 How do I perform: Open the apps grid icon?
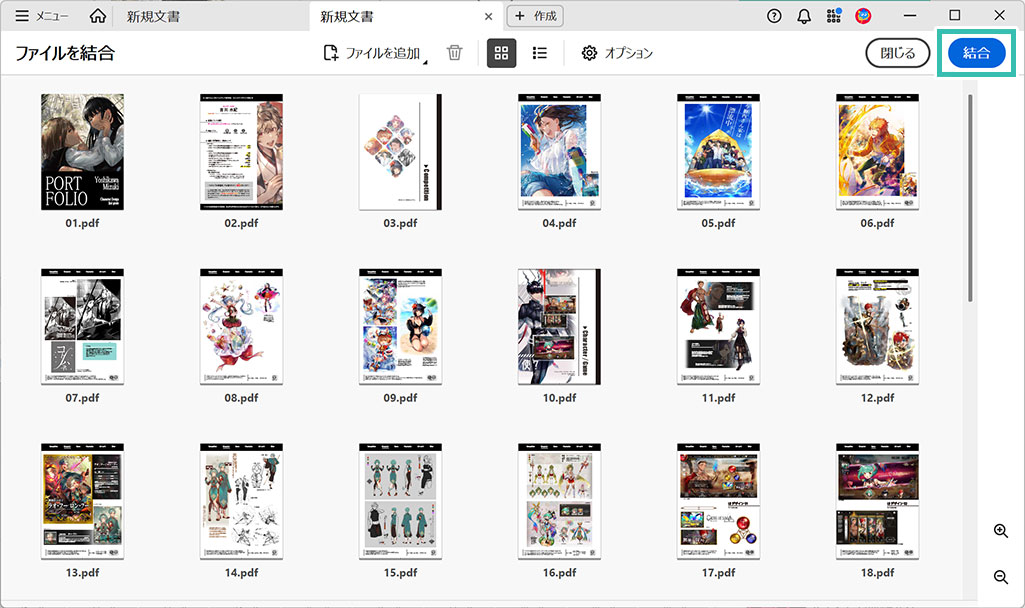834,16
